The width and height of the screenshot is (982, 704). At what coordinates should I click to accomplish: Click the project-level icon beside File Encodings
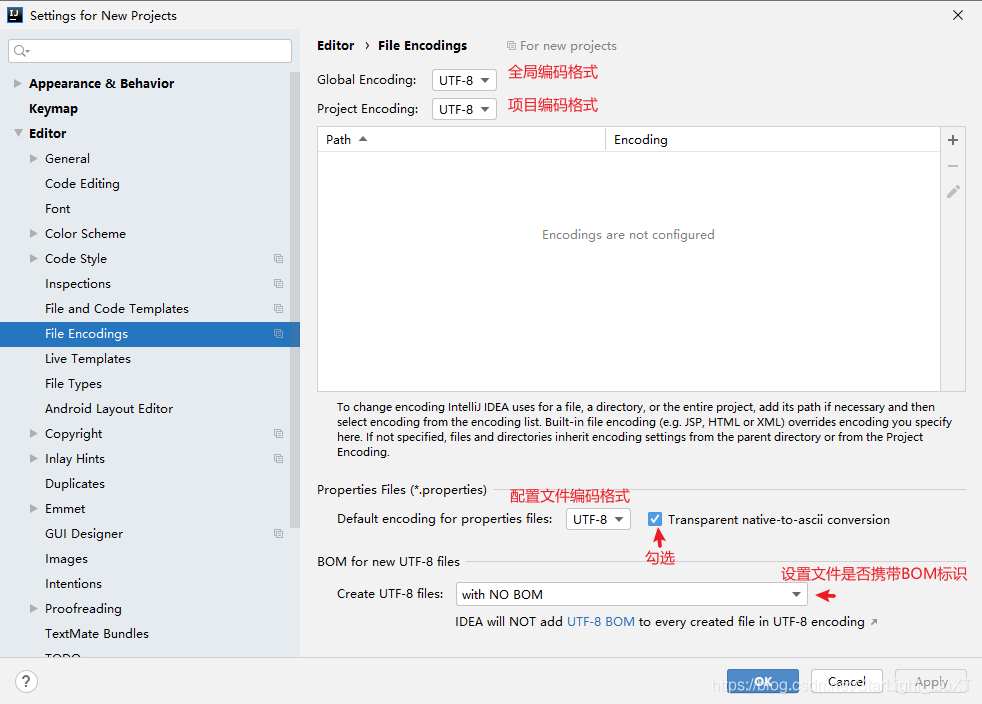(x=279, y=334)
